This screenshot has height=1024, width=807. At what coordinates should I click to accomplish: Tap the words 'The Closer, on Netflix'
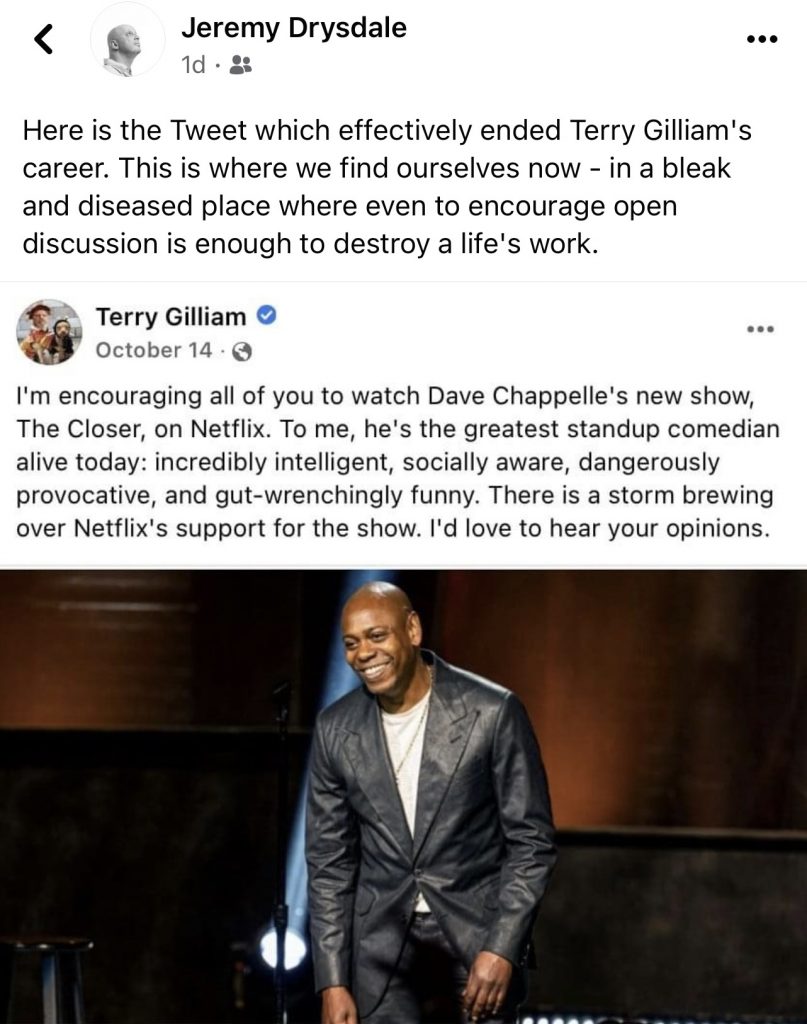142,429
